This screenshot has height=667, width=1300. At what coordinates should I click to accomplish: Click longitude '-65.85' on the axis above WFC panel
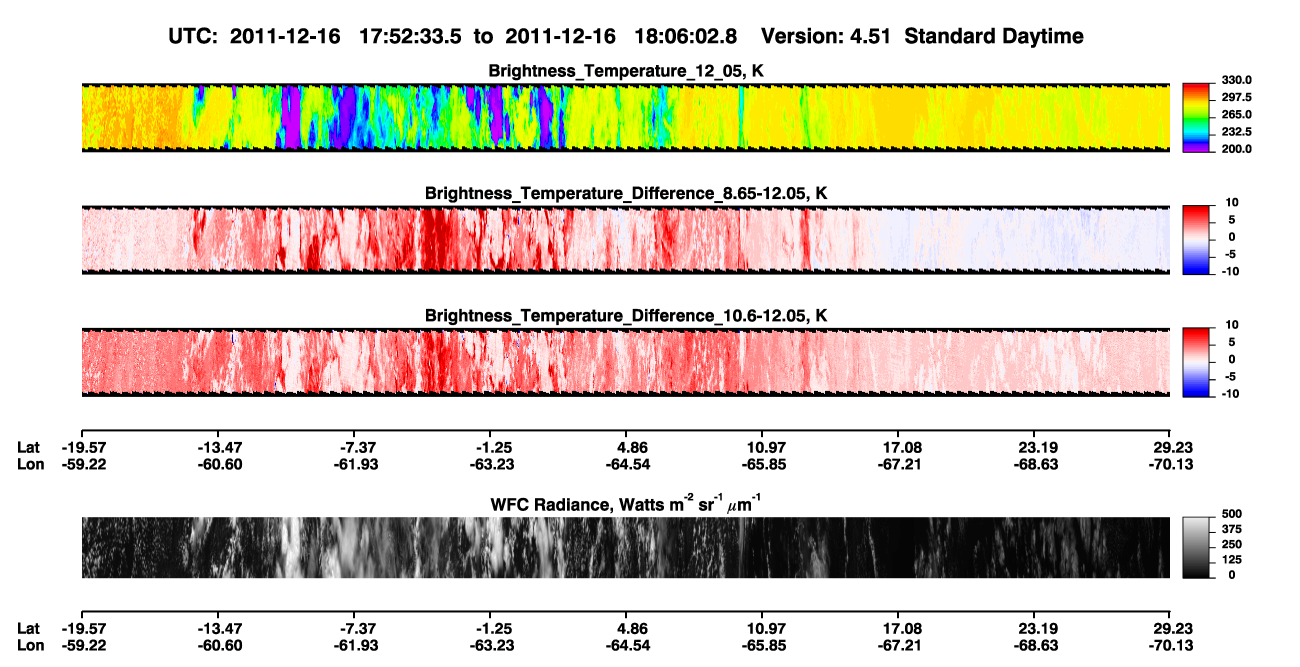pos(762,464)
